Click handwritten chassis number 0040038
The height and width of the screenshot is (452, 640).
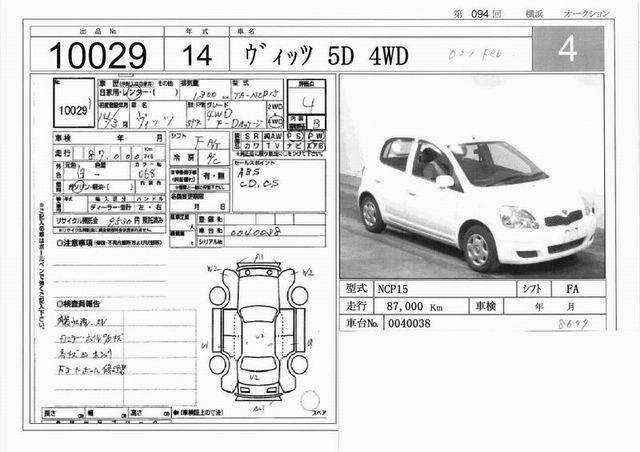pyautogui.click(x=256, y=233)
